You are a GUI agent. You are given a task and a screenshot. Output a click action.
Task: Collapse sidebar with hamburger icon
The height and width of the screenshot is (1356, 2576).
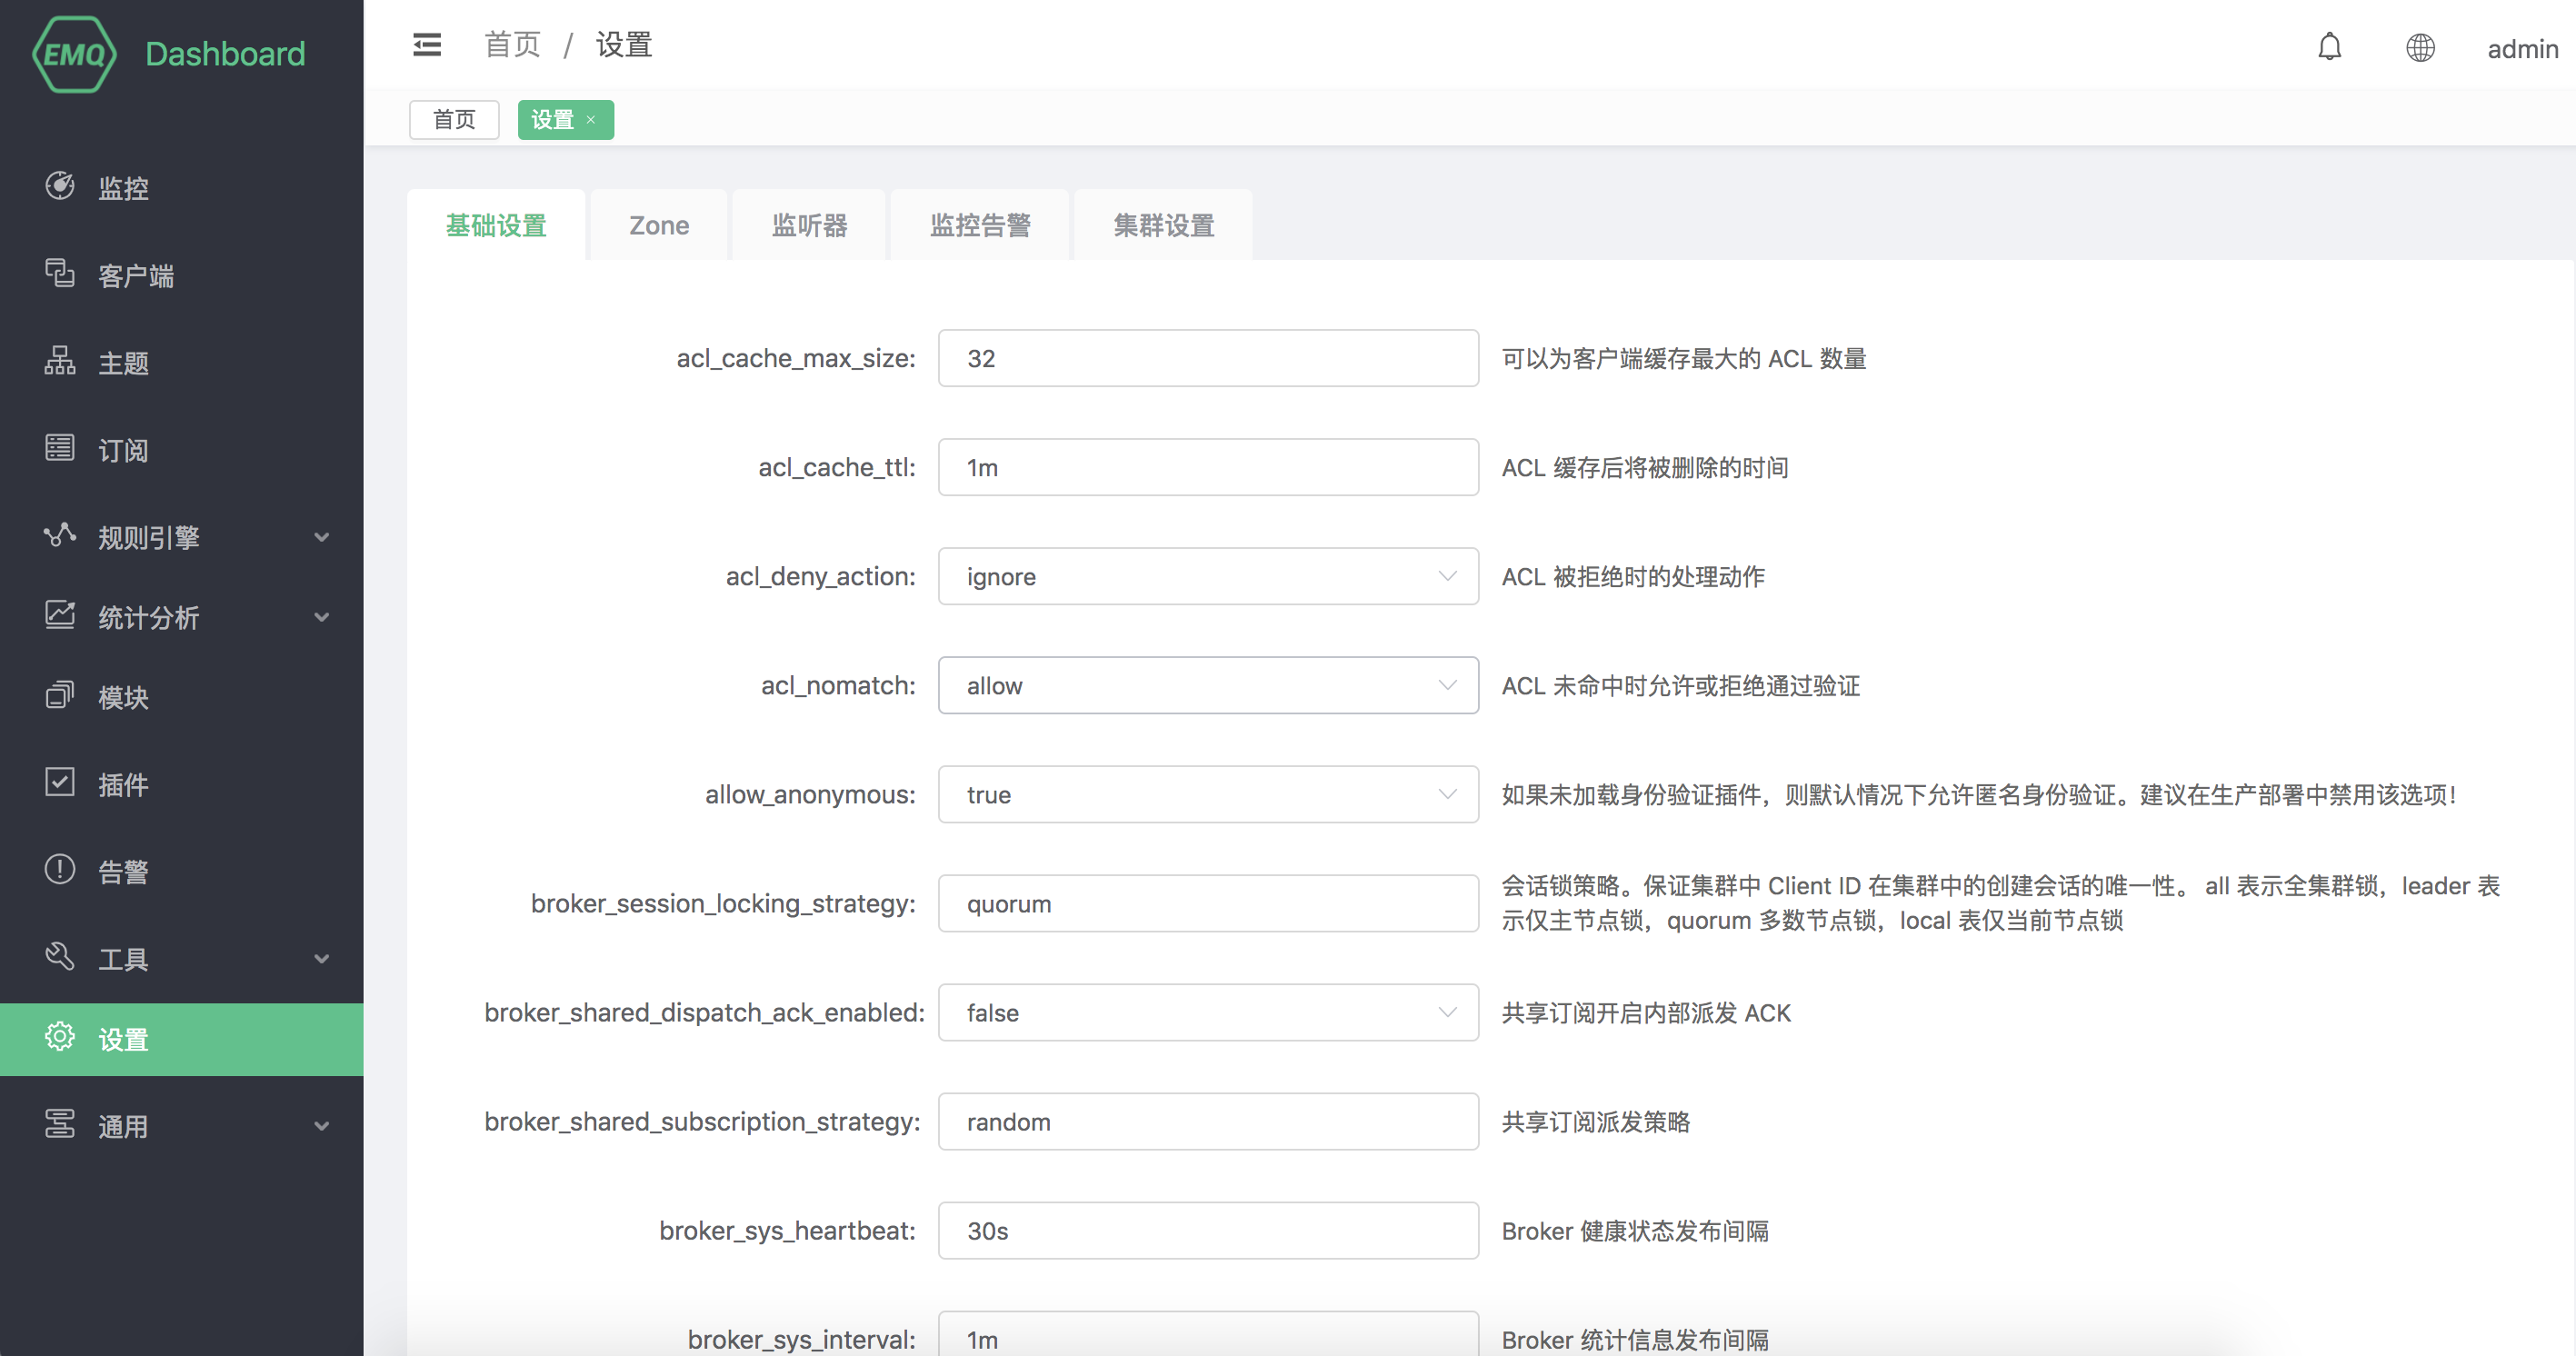(x=427, y=45)
